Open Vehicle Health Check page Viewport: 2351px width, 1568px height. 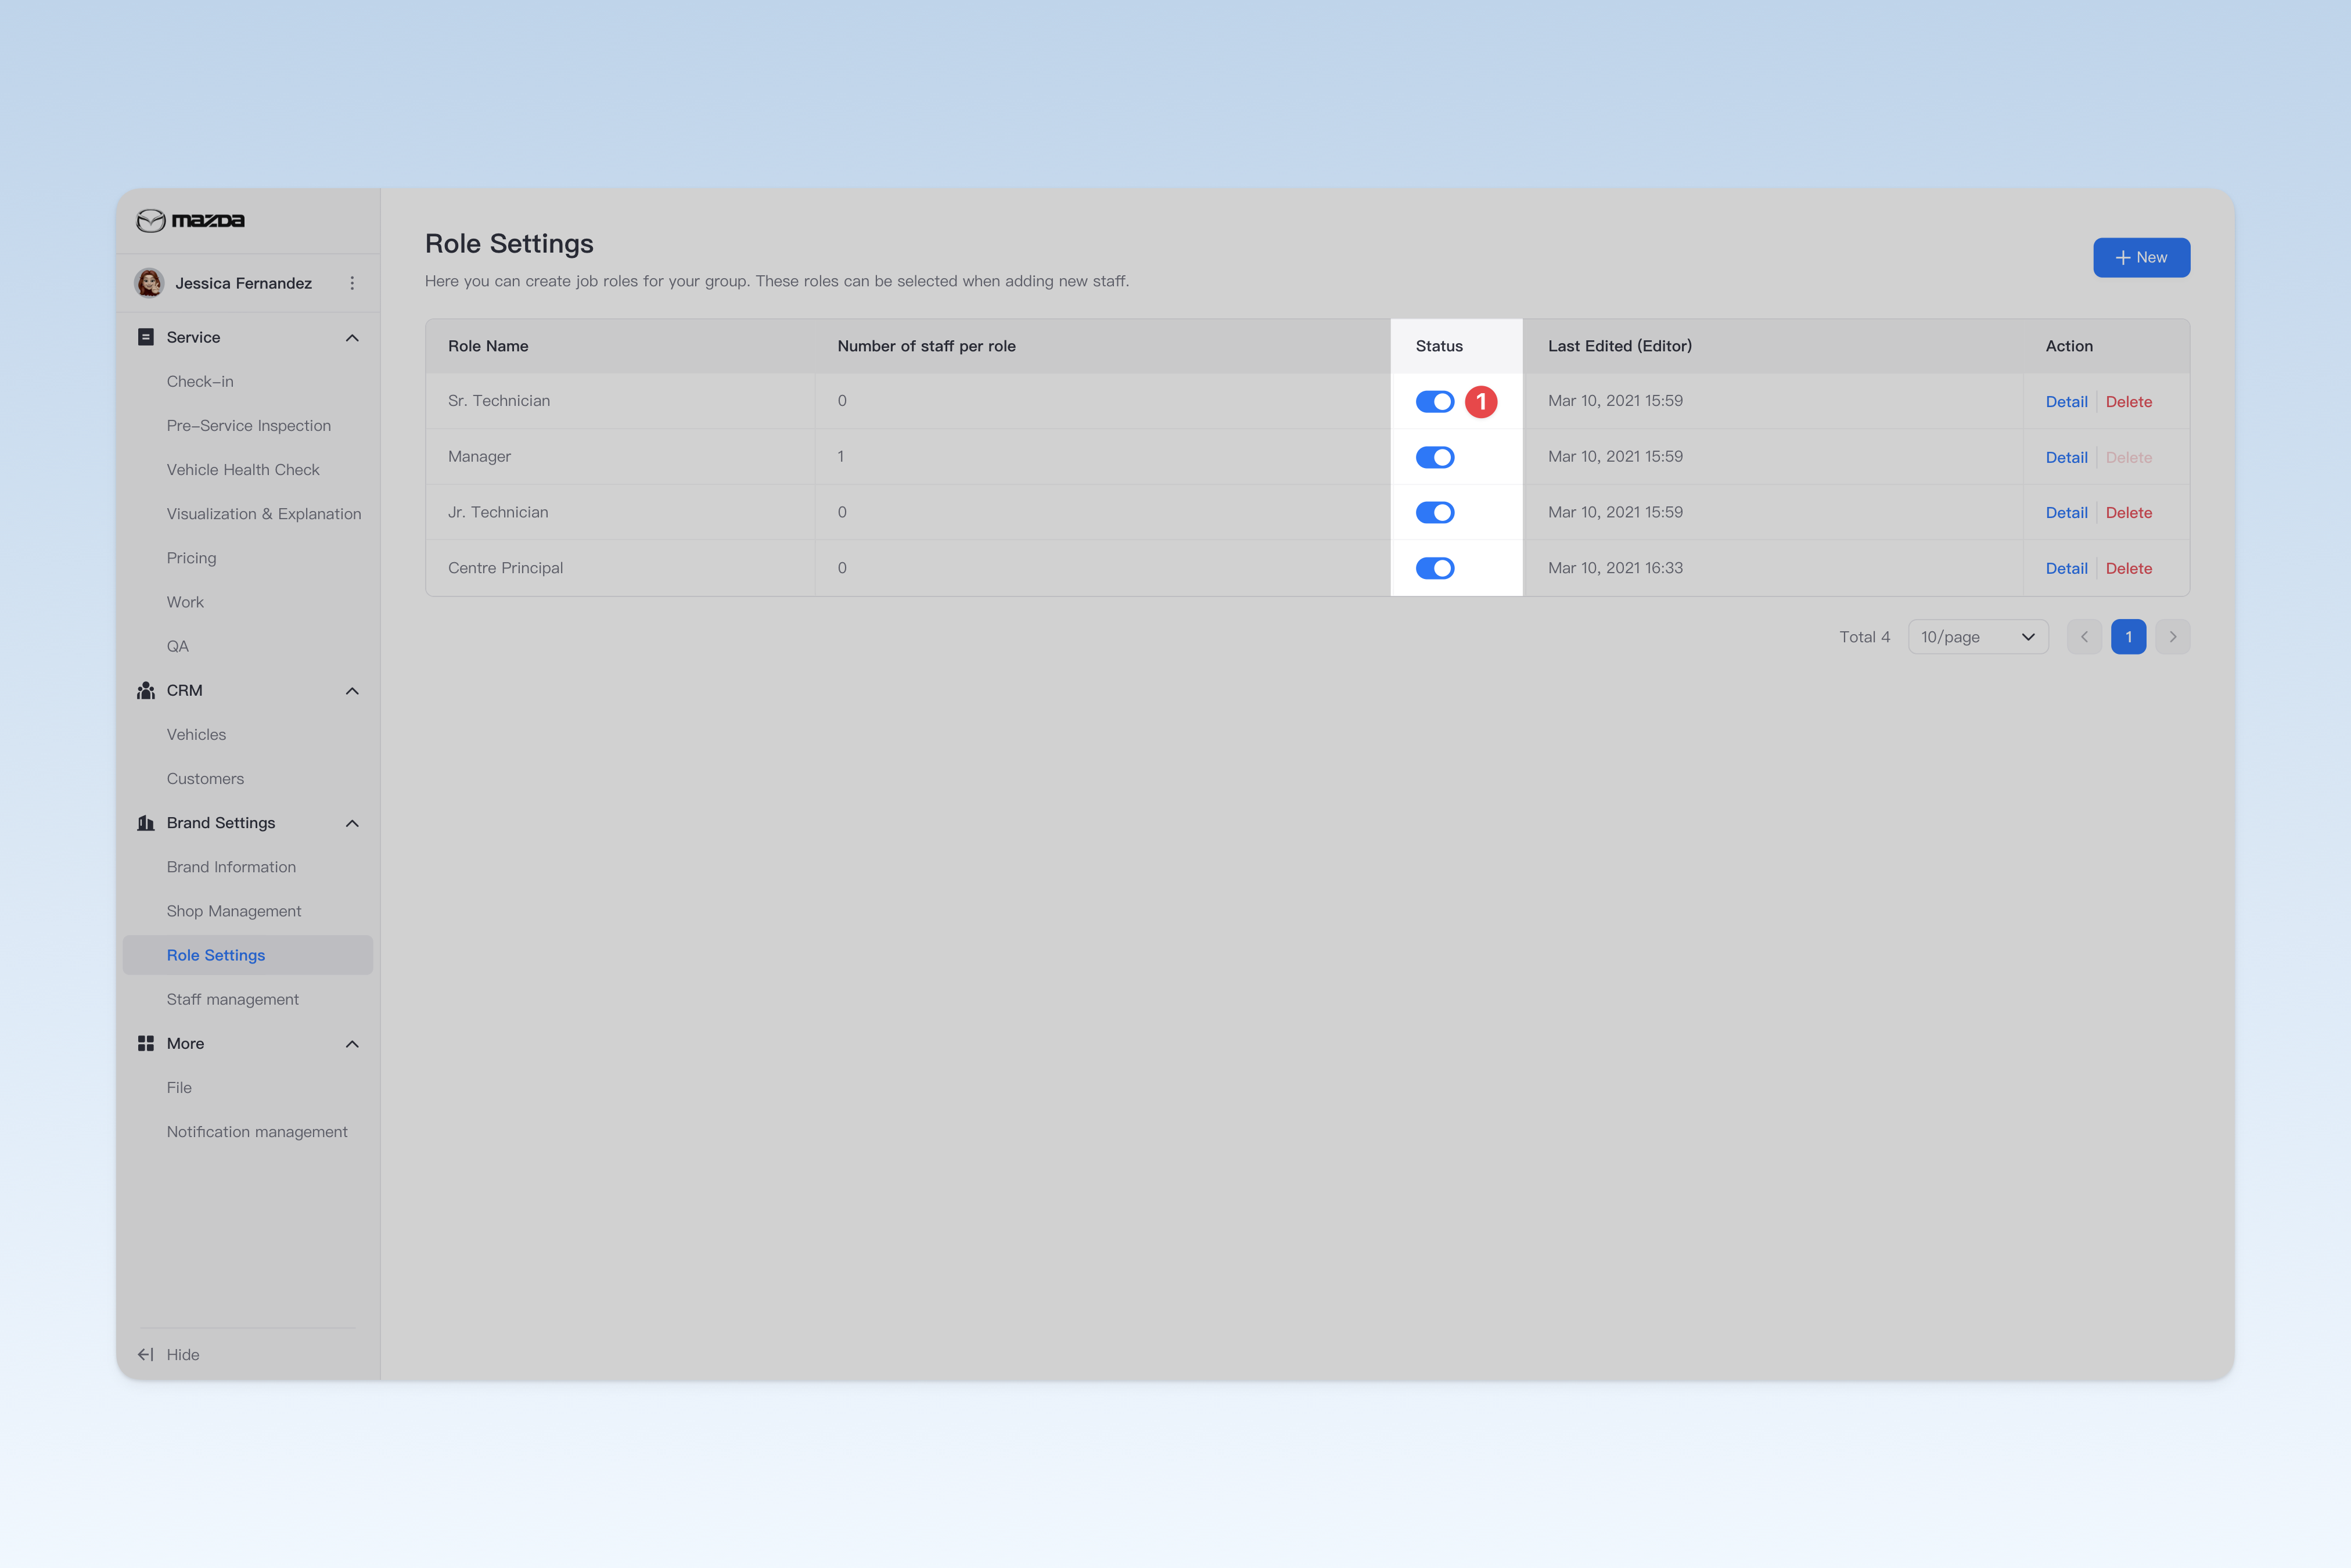click(243, 469)
